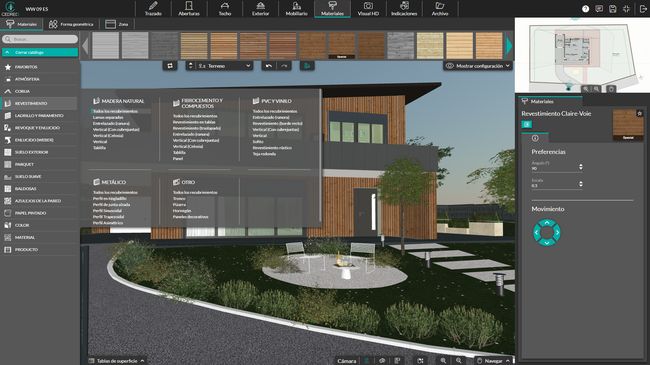Switch to the Exterior tab
Screen dimensions: 650x365
pyautogui.click(x=260, y=9)
